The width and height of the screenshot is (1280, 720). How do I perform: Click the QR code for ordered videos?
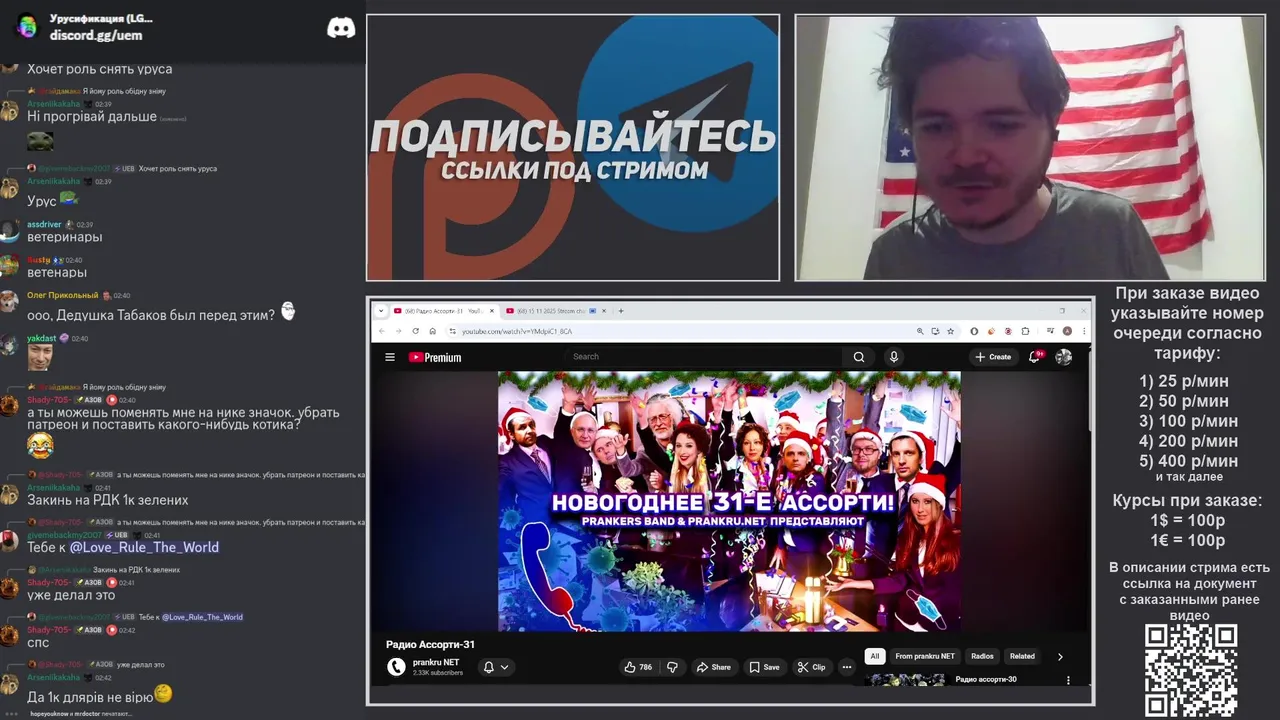point(1191,670)
